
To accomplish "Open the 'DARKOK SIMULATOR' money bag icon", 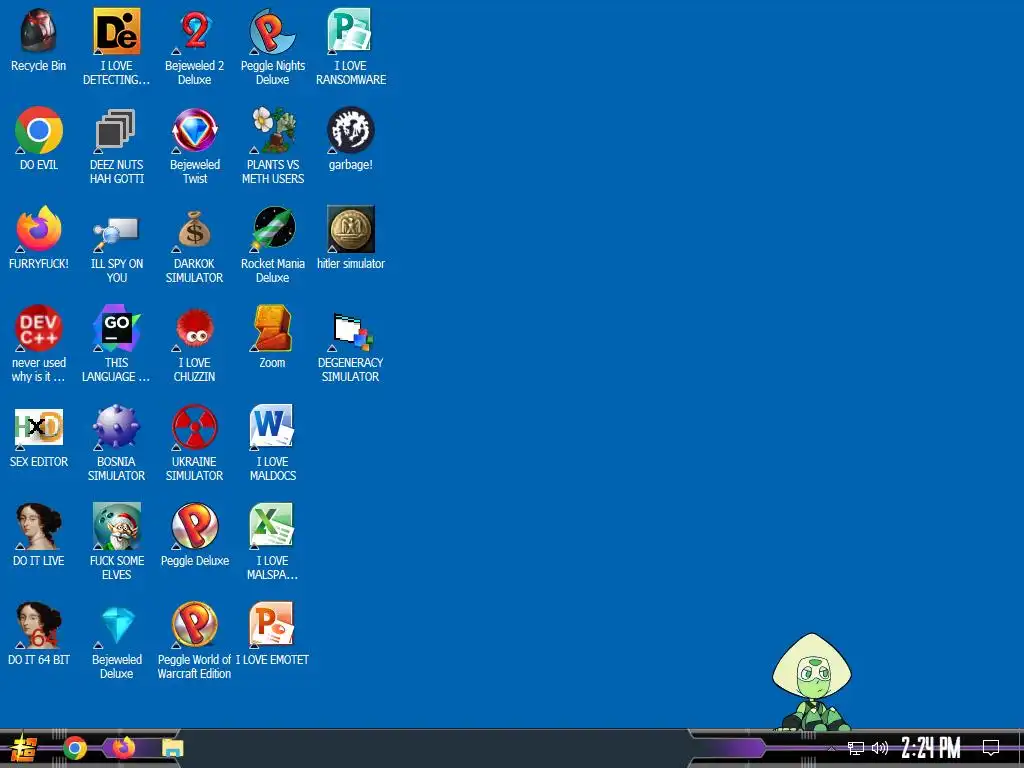I will pyautogui.click(x=195, y=229).
